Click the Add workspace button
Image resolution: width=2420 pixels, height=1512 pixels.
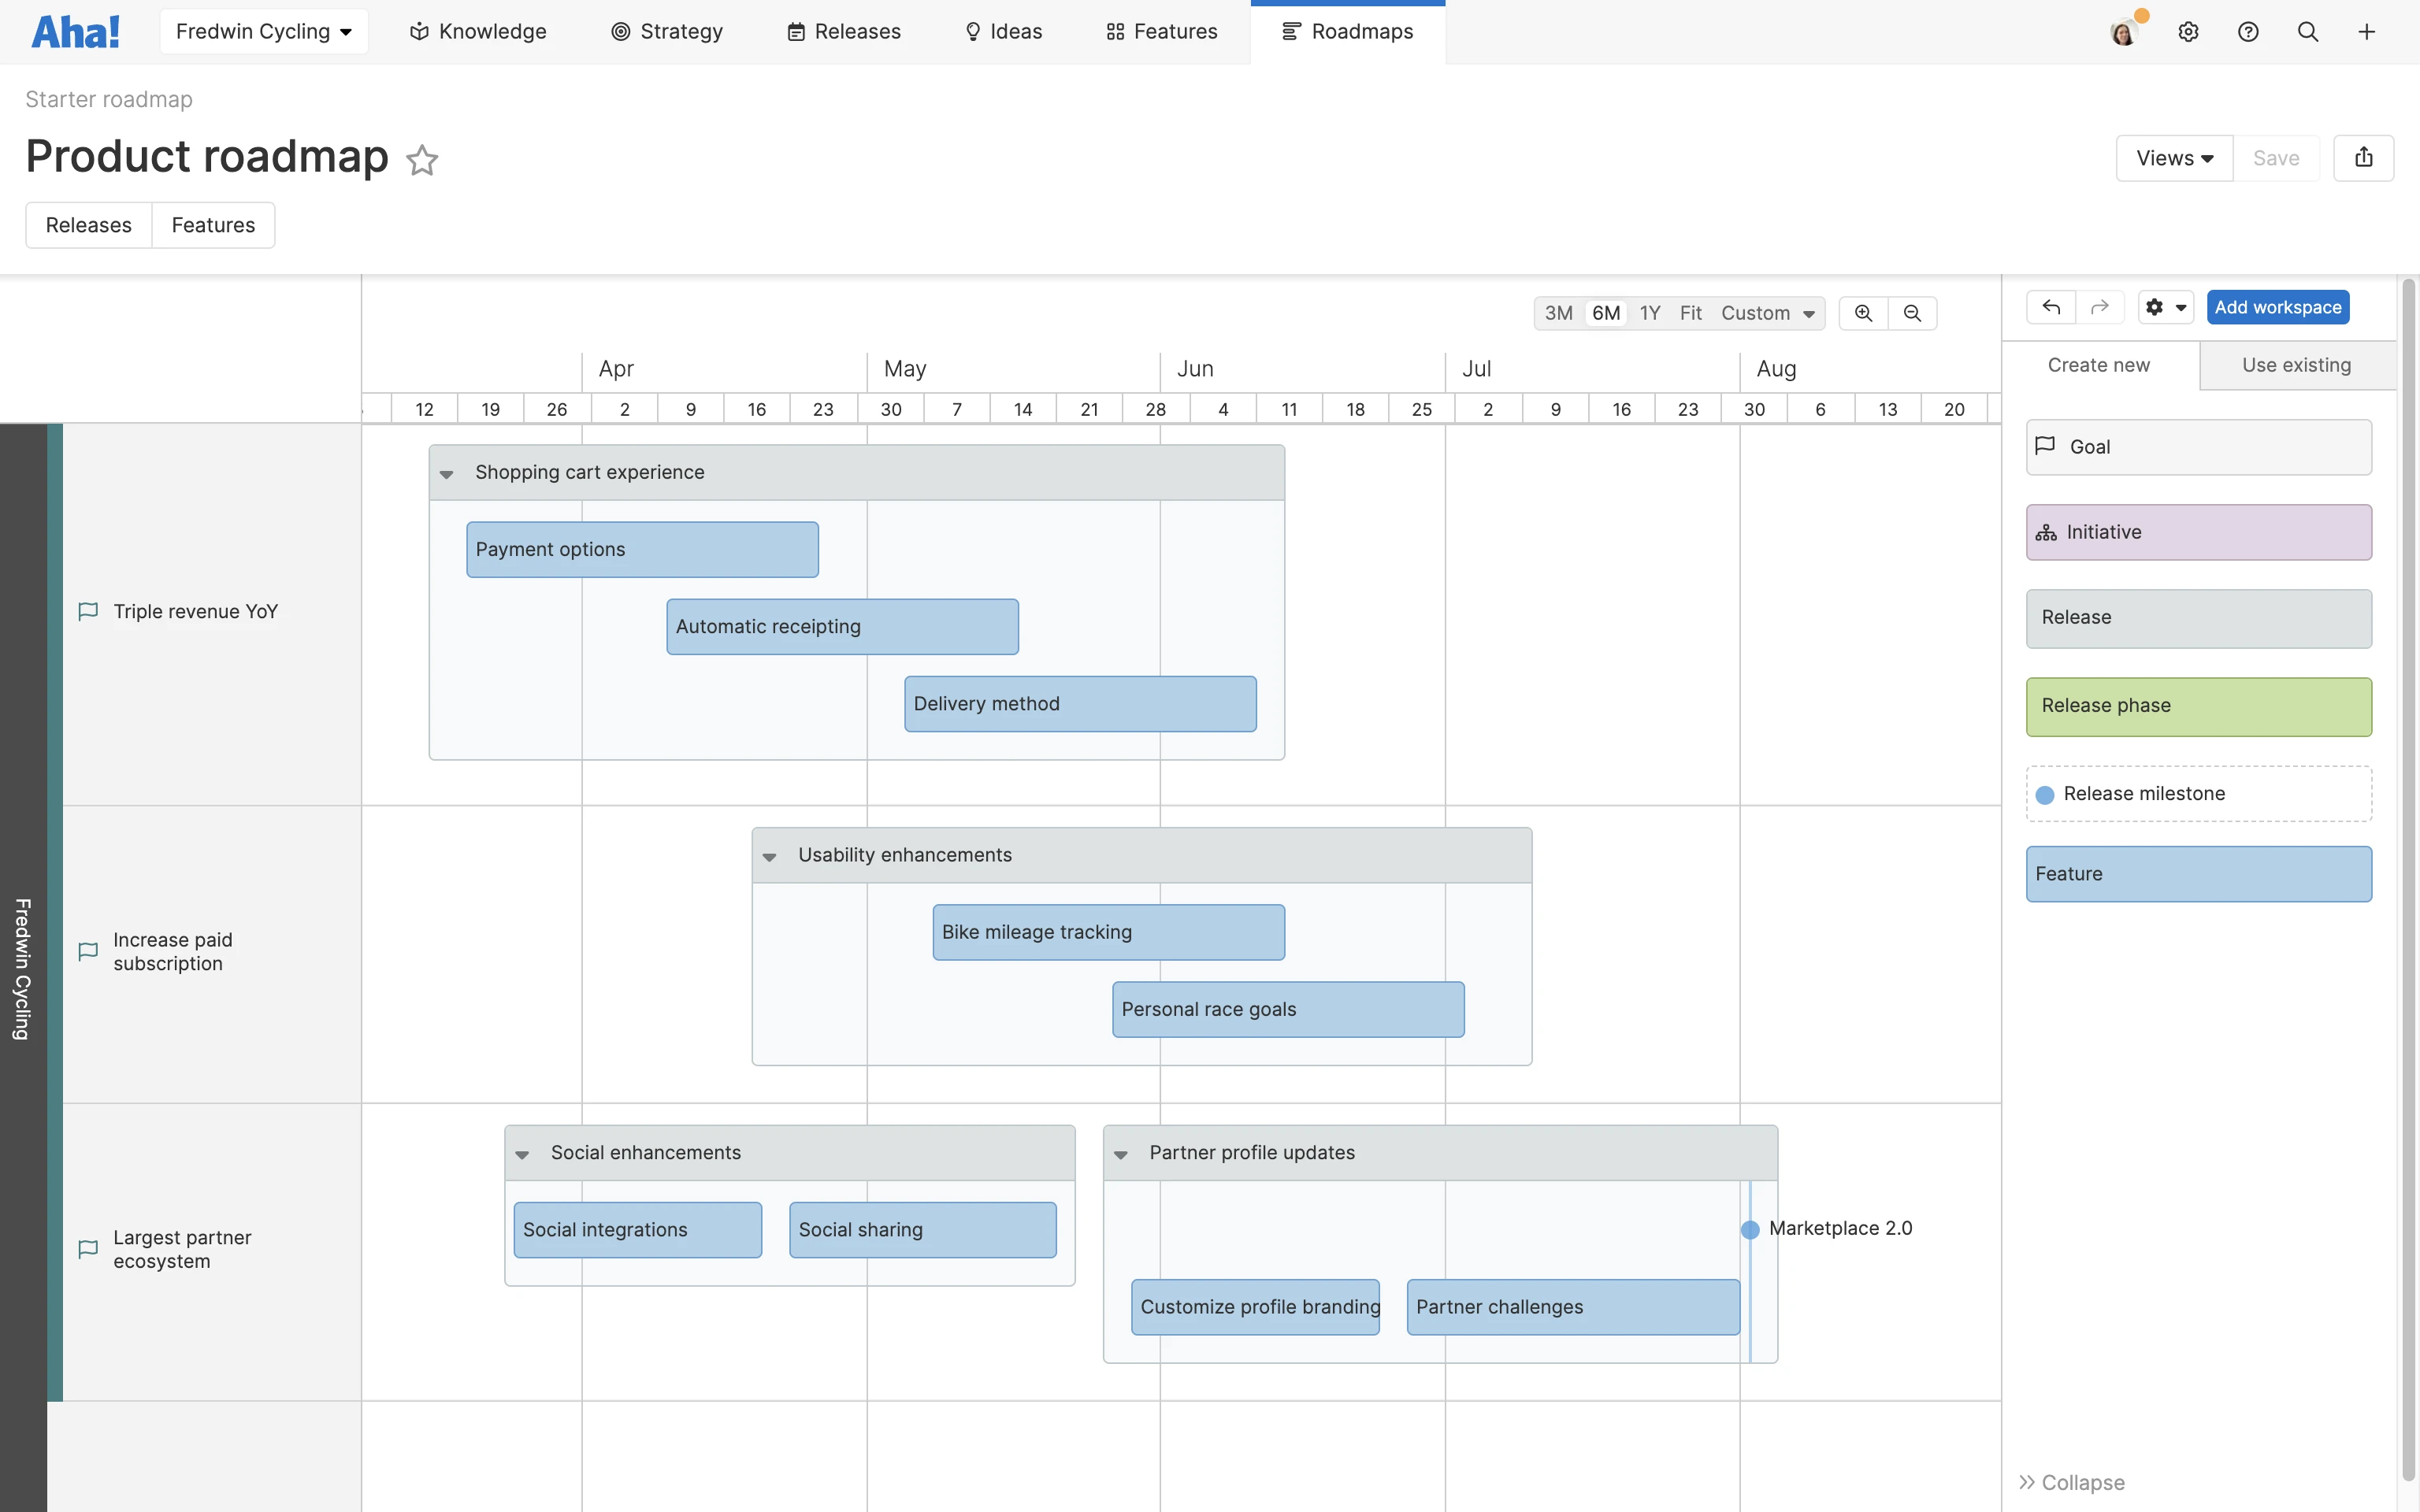[x=2277, y=307]
